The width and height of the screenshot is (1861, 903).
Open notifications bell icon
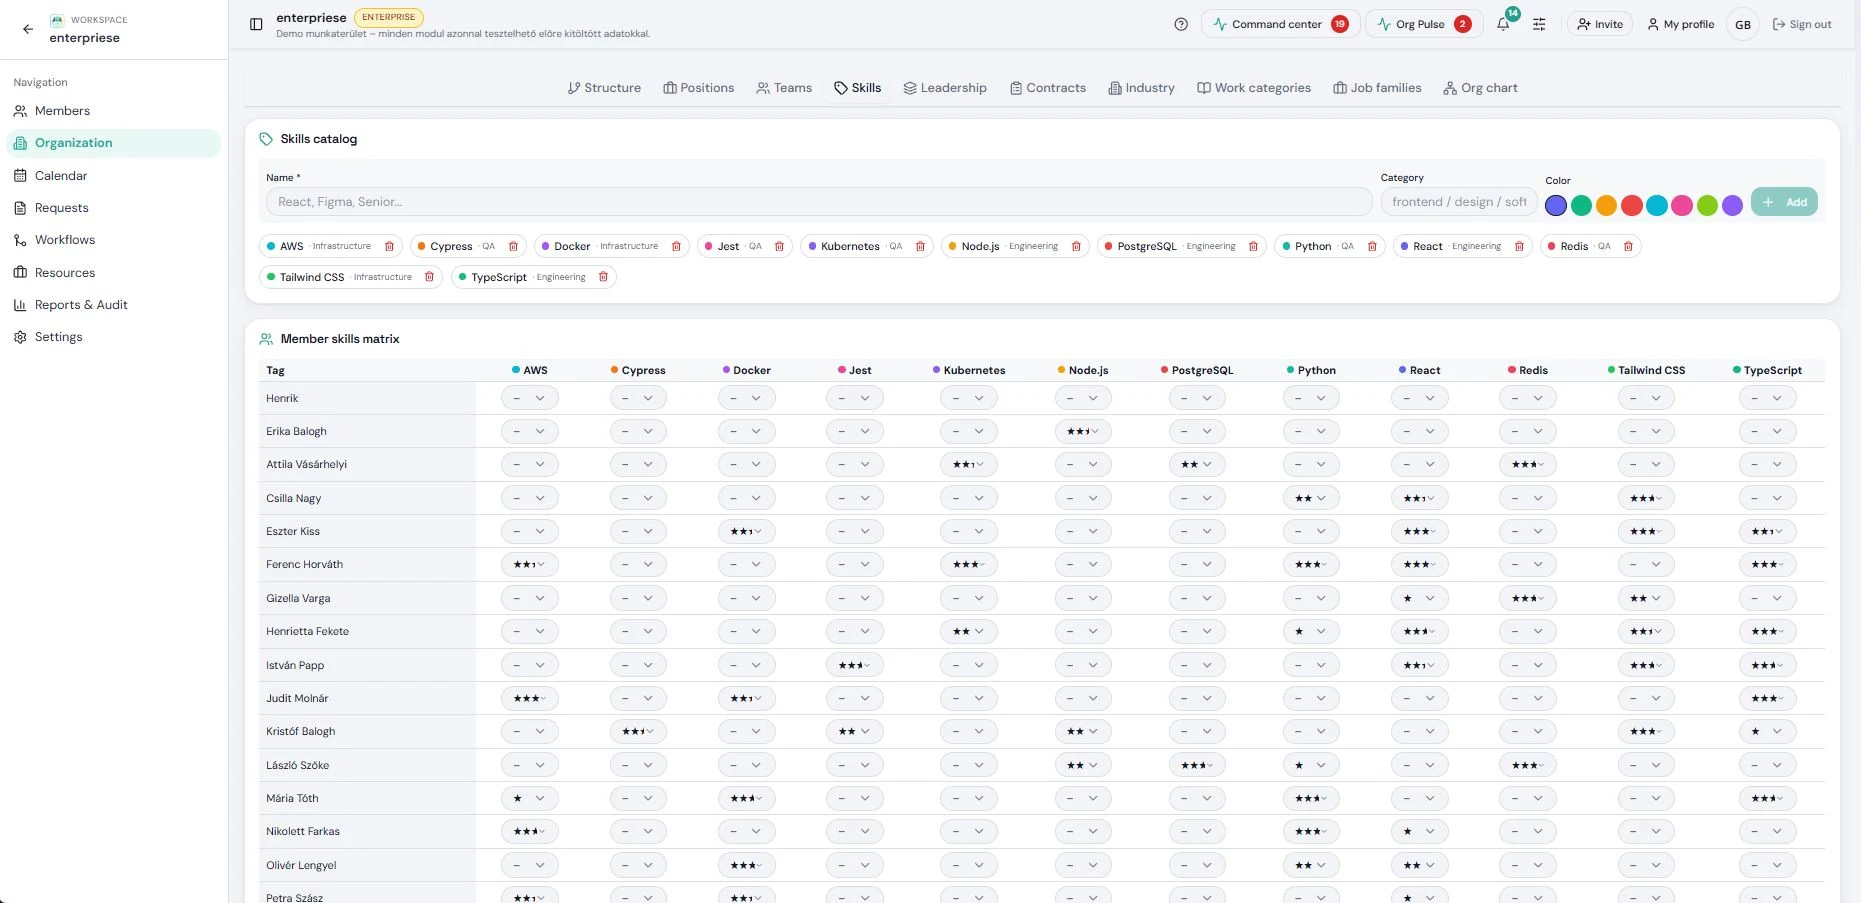pos(1503,24)
